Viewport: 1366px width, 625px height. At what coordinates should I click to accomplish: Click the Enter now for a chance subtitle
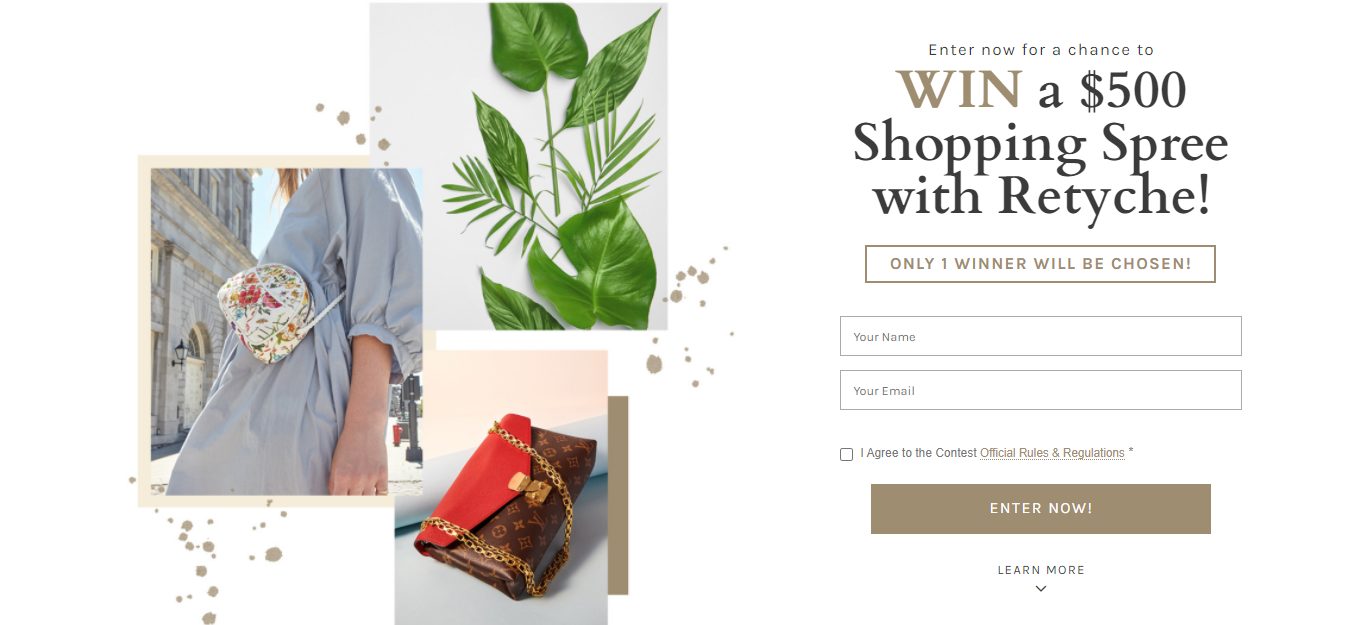[x=1041, y=50]
